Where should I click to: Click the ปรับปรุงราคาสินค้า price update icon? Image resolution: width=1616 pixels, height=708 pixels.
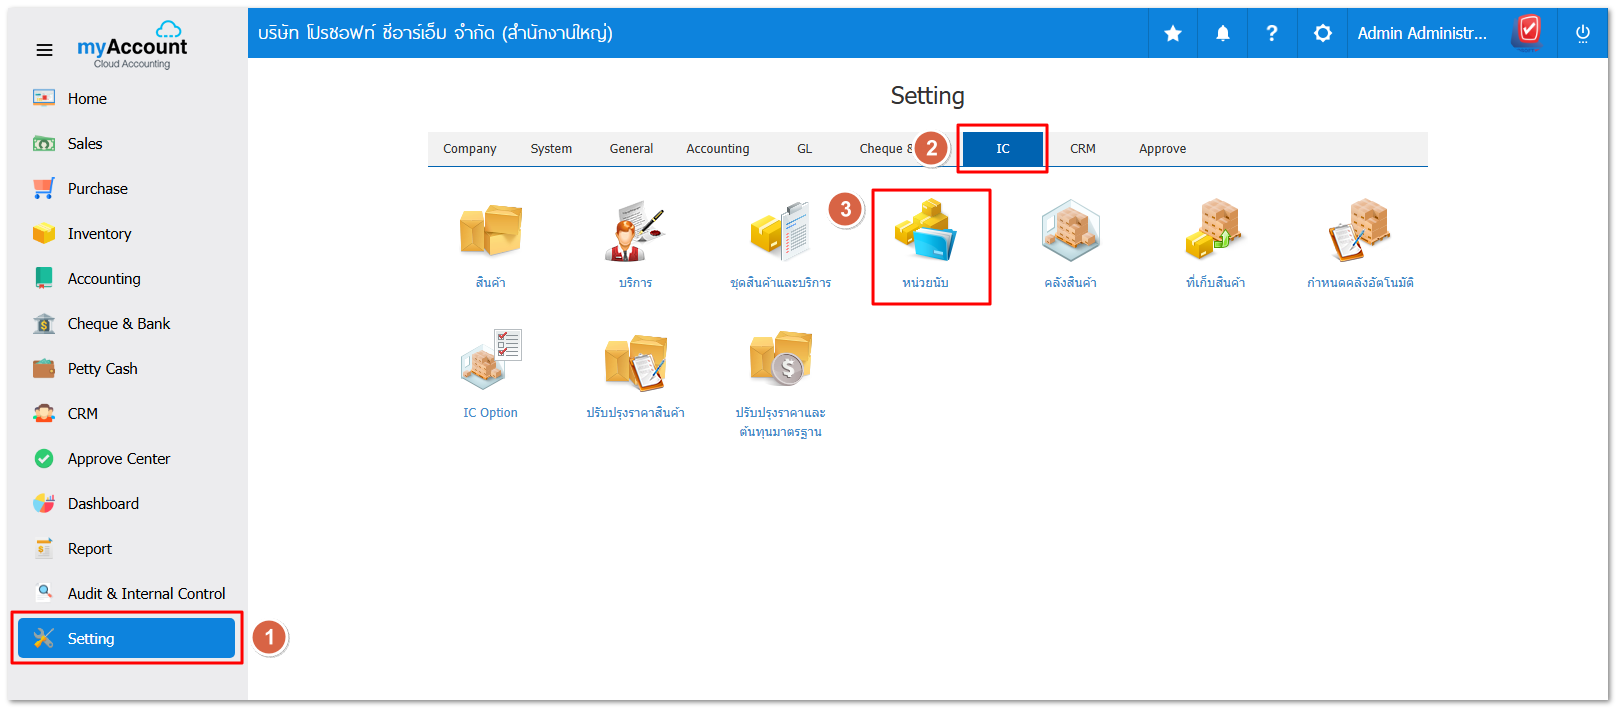[x=635, y=362]
